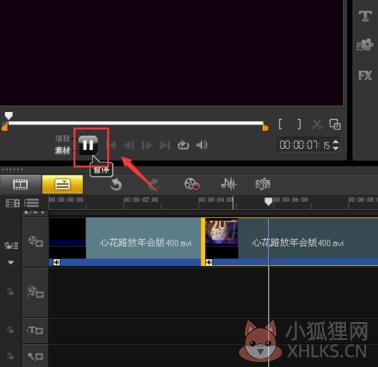Click the first clip's audio marker icon
This screenshot has width=378, height=367.
(57, 263)
